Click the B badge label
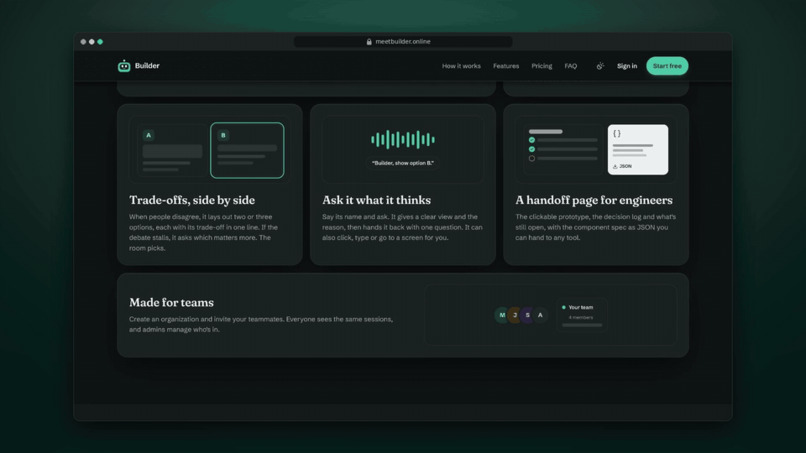The image size is (806, 453). click(223, 135)
